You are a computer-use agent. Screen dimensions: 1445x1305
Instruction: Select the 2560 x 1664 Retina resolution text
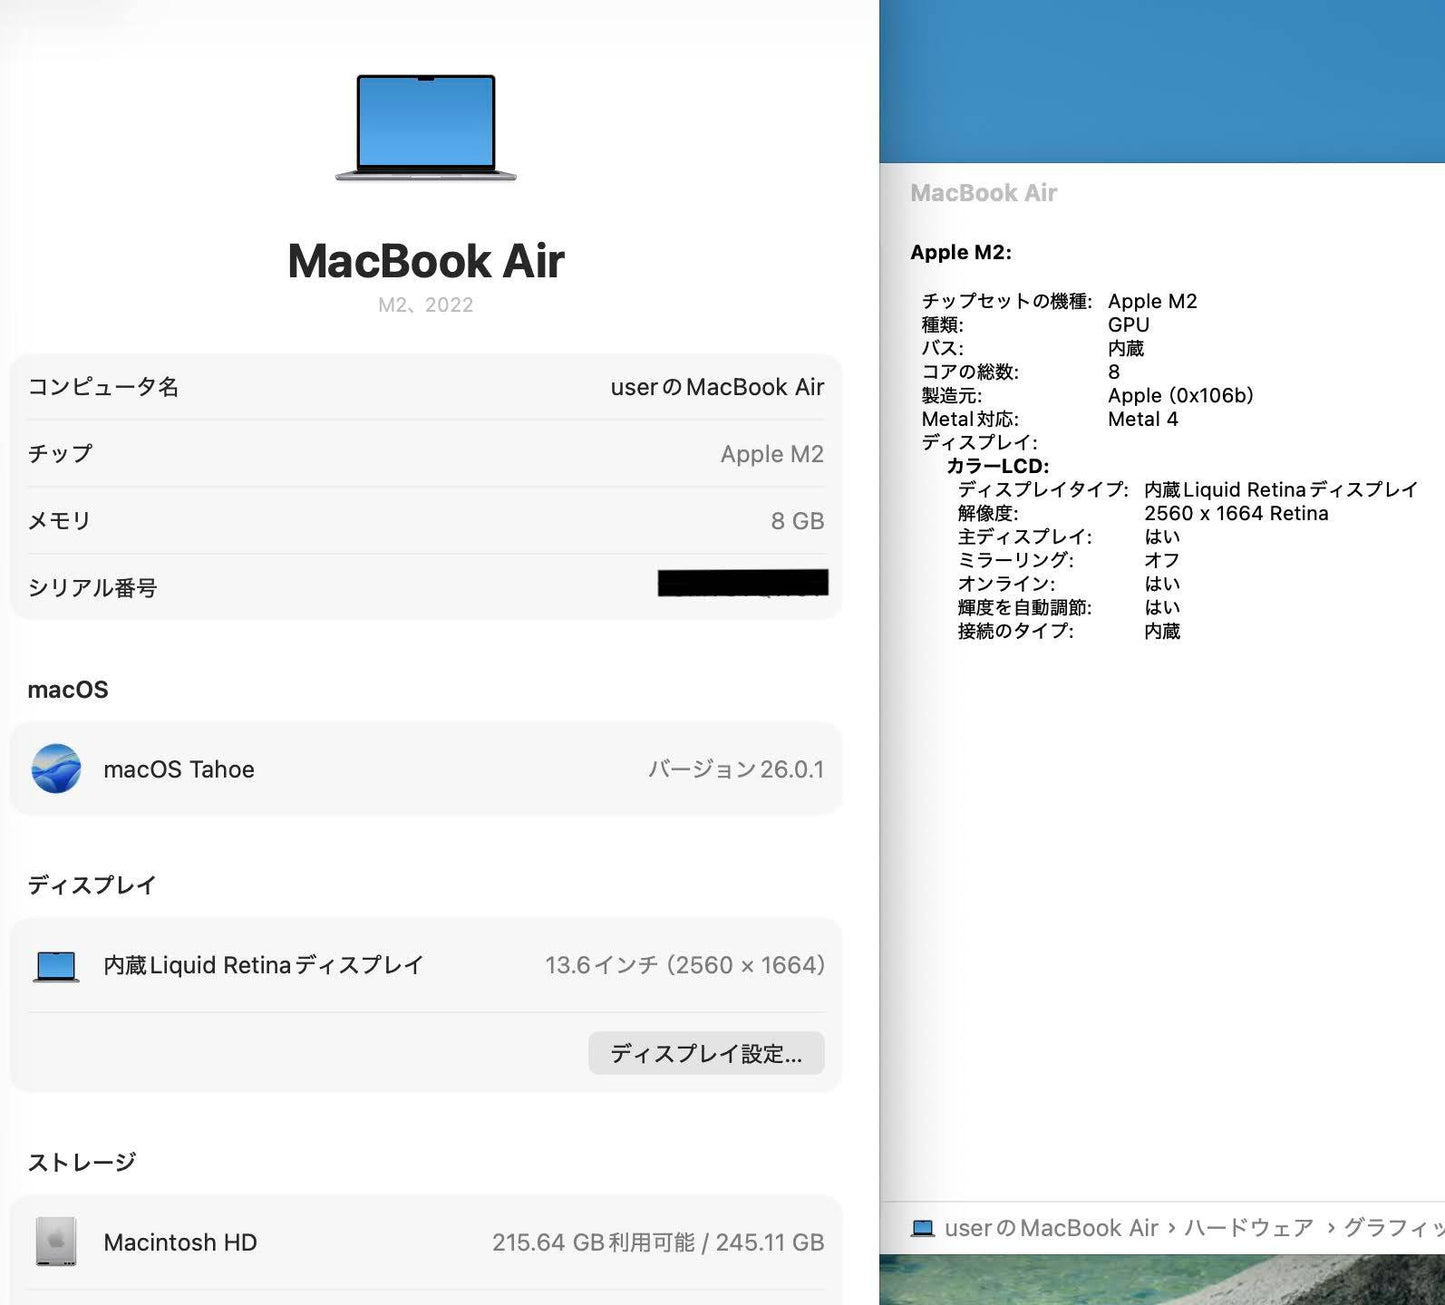[x=1237, y=513]
